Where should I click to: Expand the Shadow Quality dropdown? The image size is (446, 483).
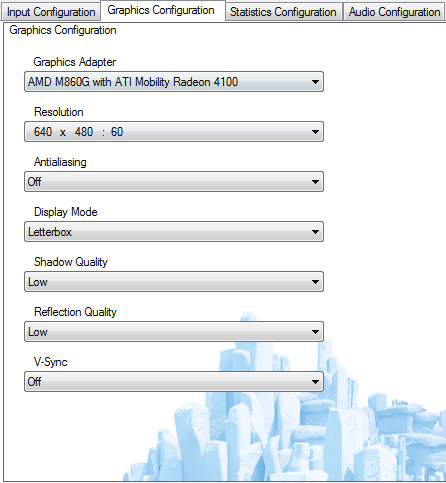(x=174, y=282)
